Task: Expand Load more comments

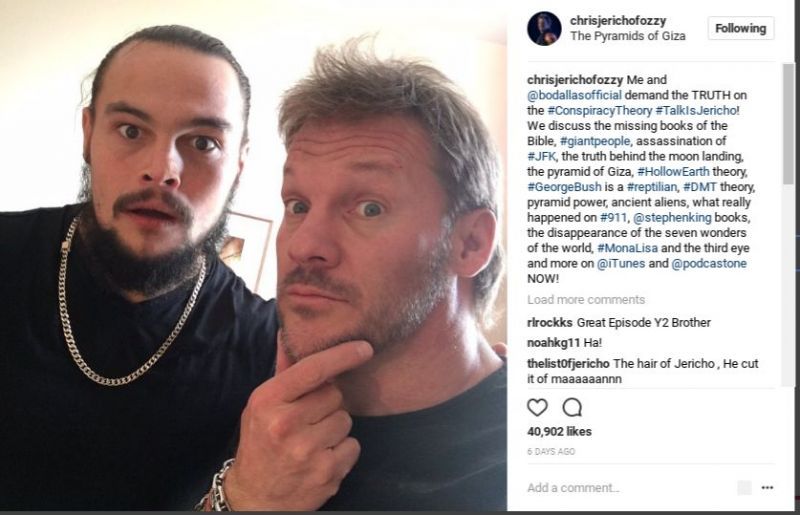Action: tap(586, 300)
